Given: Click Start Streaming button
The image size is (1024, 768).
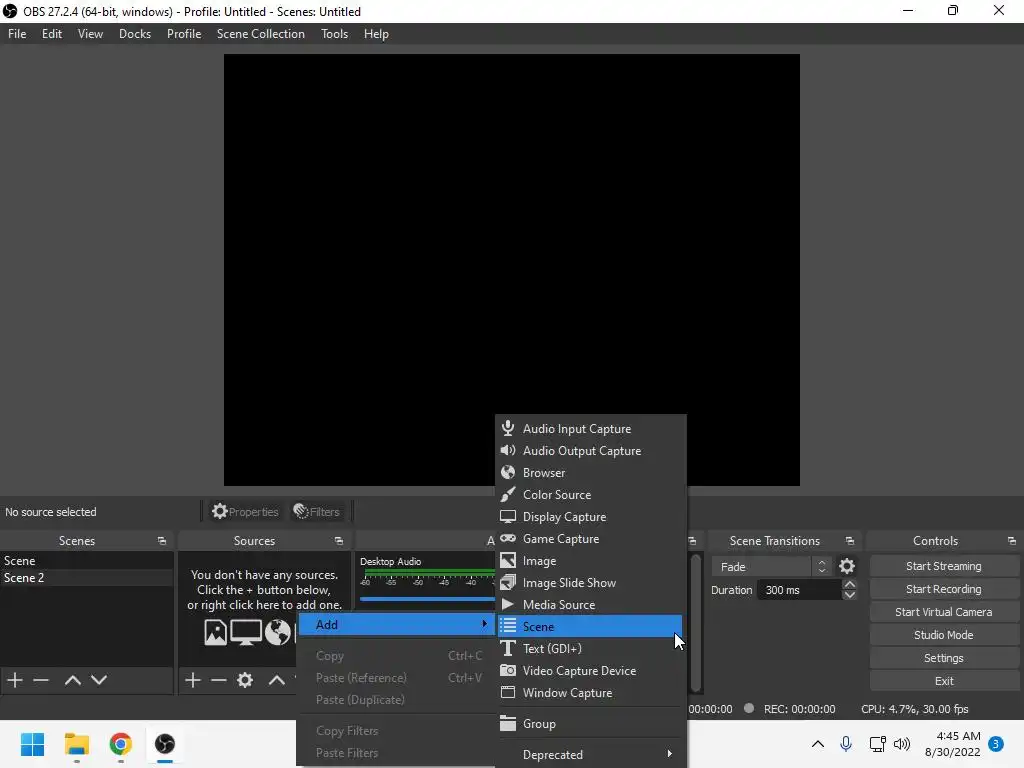Looking at the screenshot, I should 944,566.
